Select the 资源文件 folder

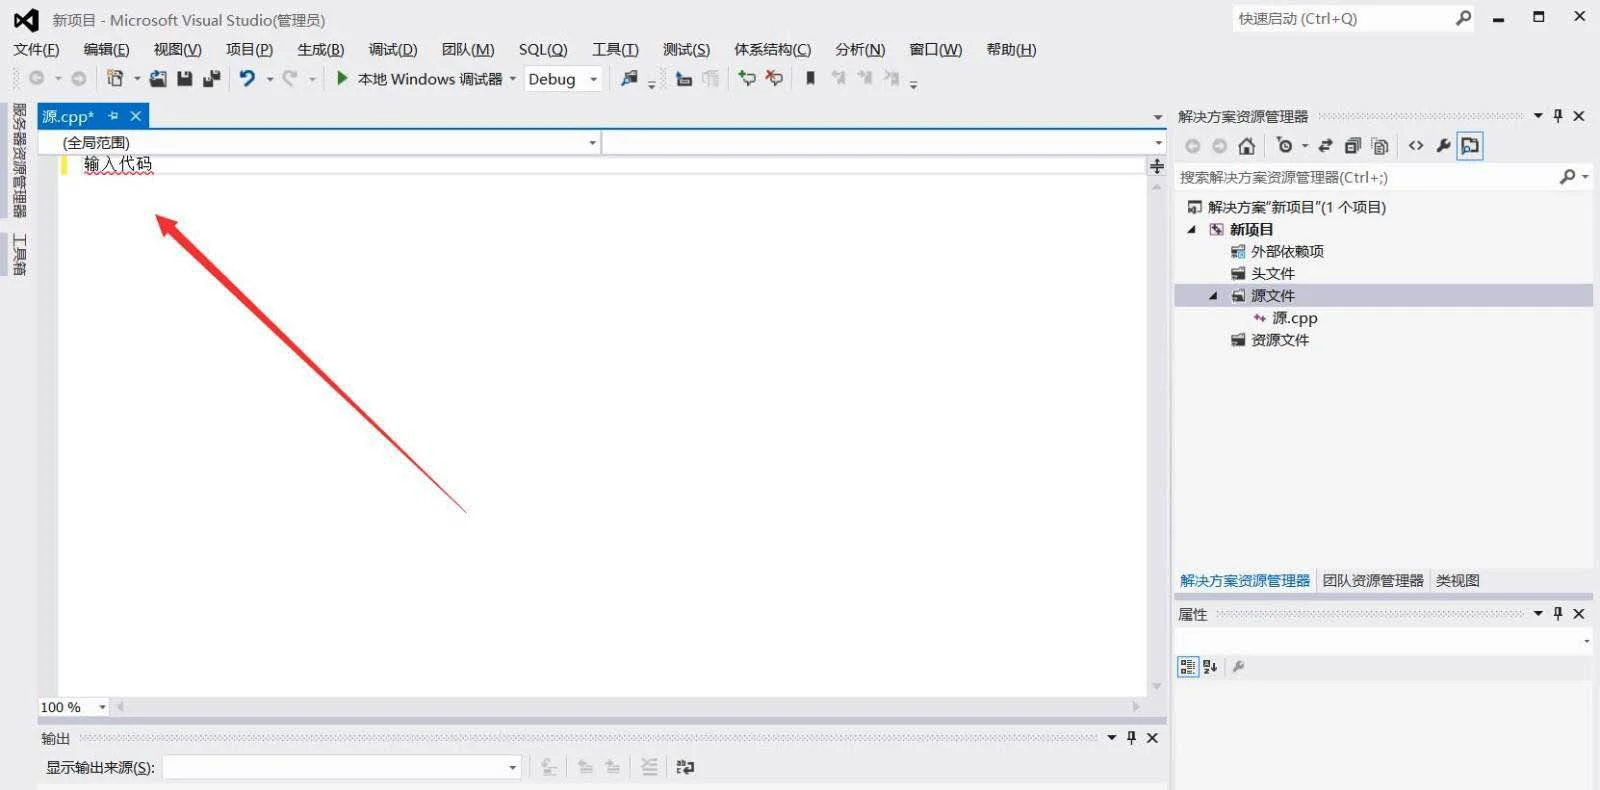pos(1279,340)
